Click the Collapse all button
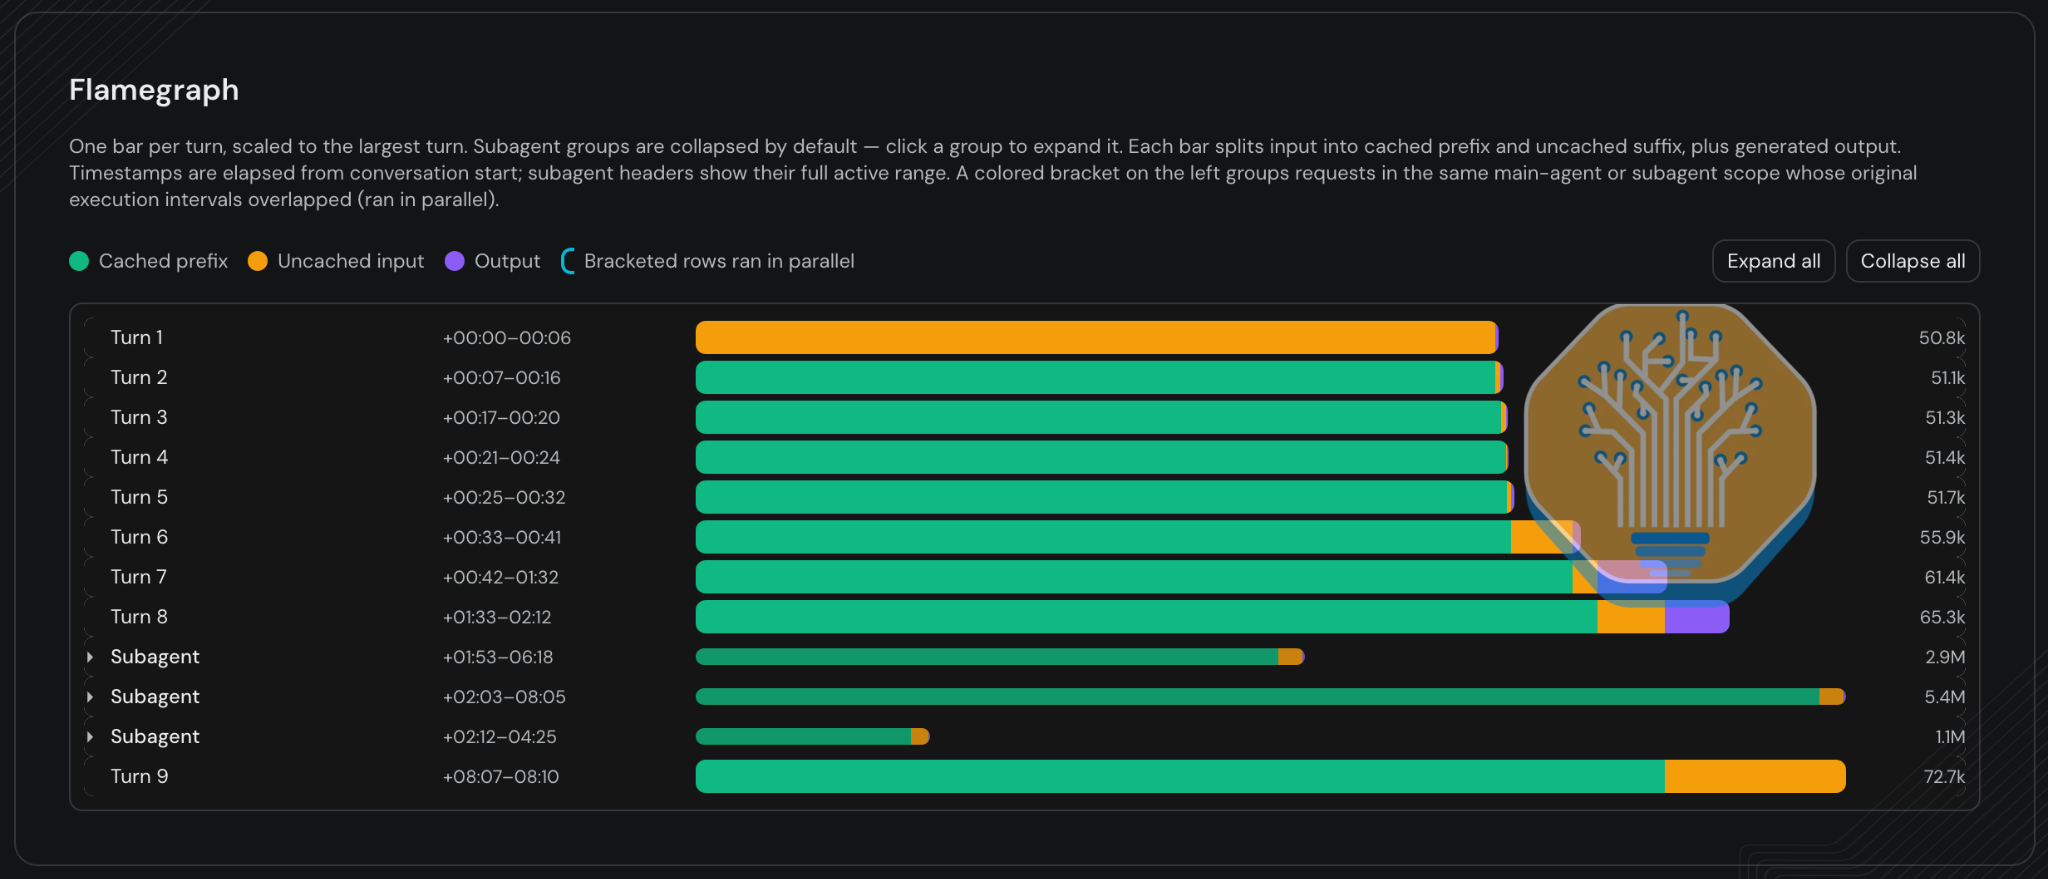Viewport: 2048px width, 879px height. point(1912,261)
